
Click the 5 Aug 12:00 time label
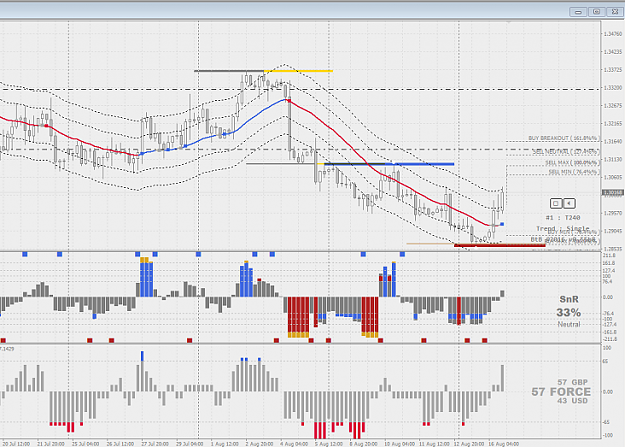pos(328,443)
